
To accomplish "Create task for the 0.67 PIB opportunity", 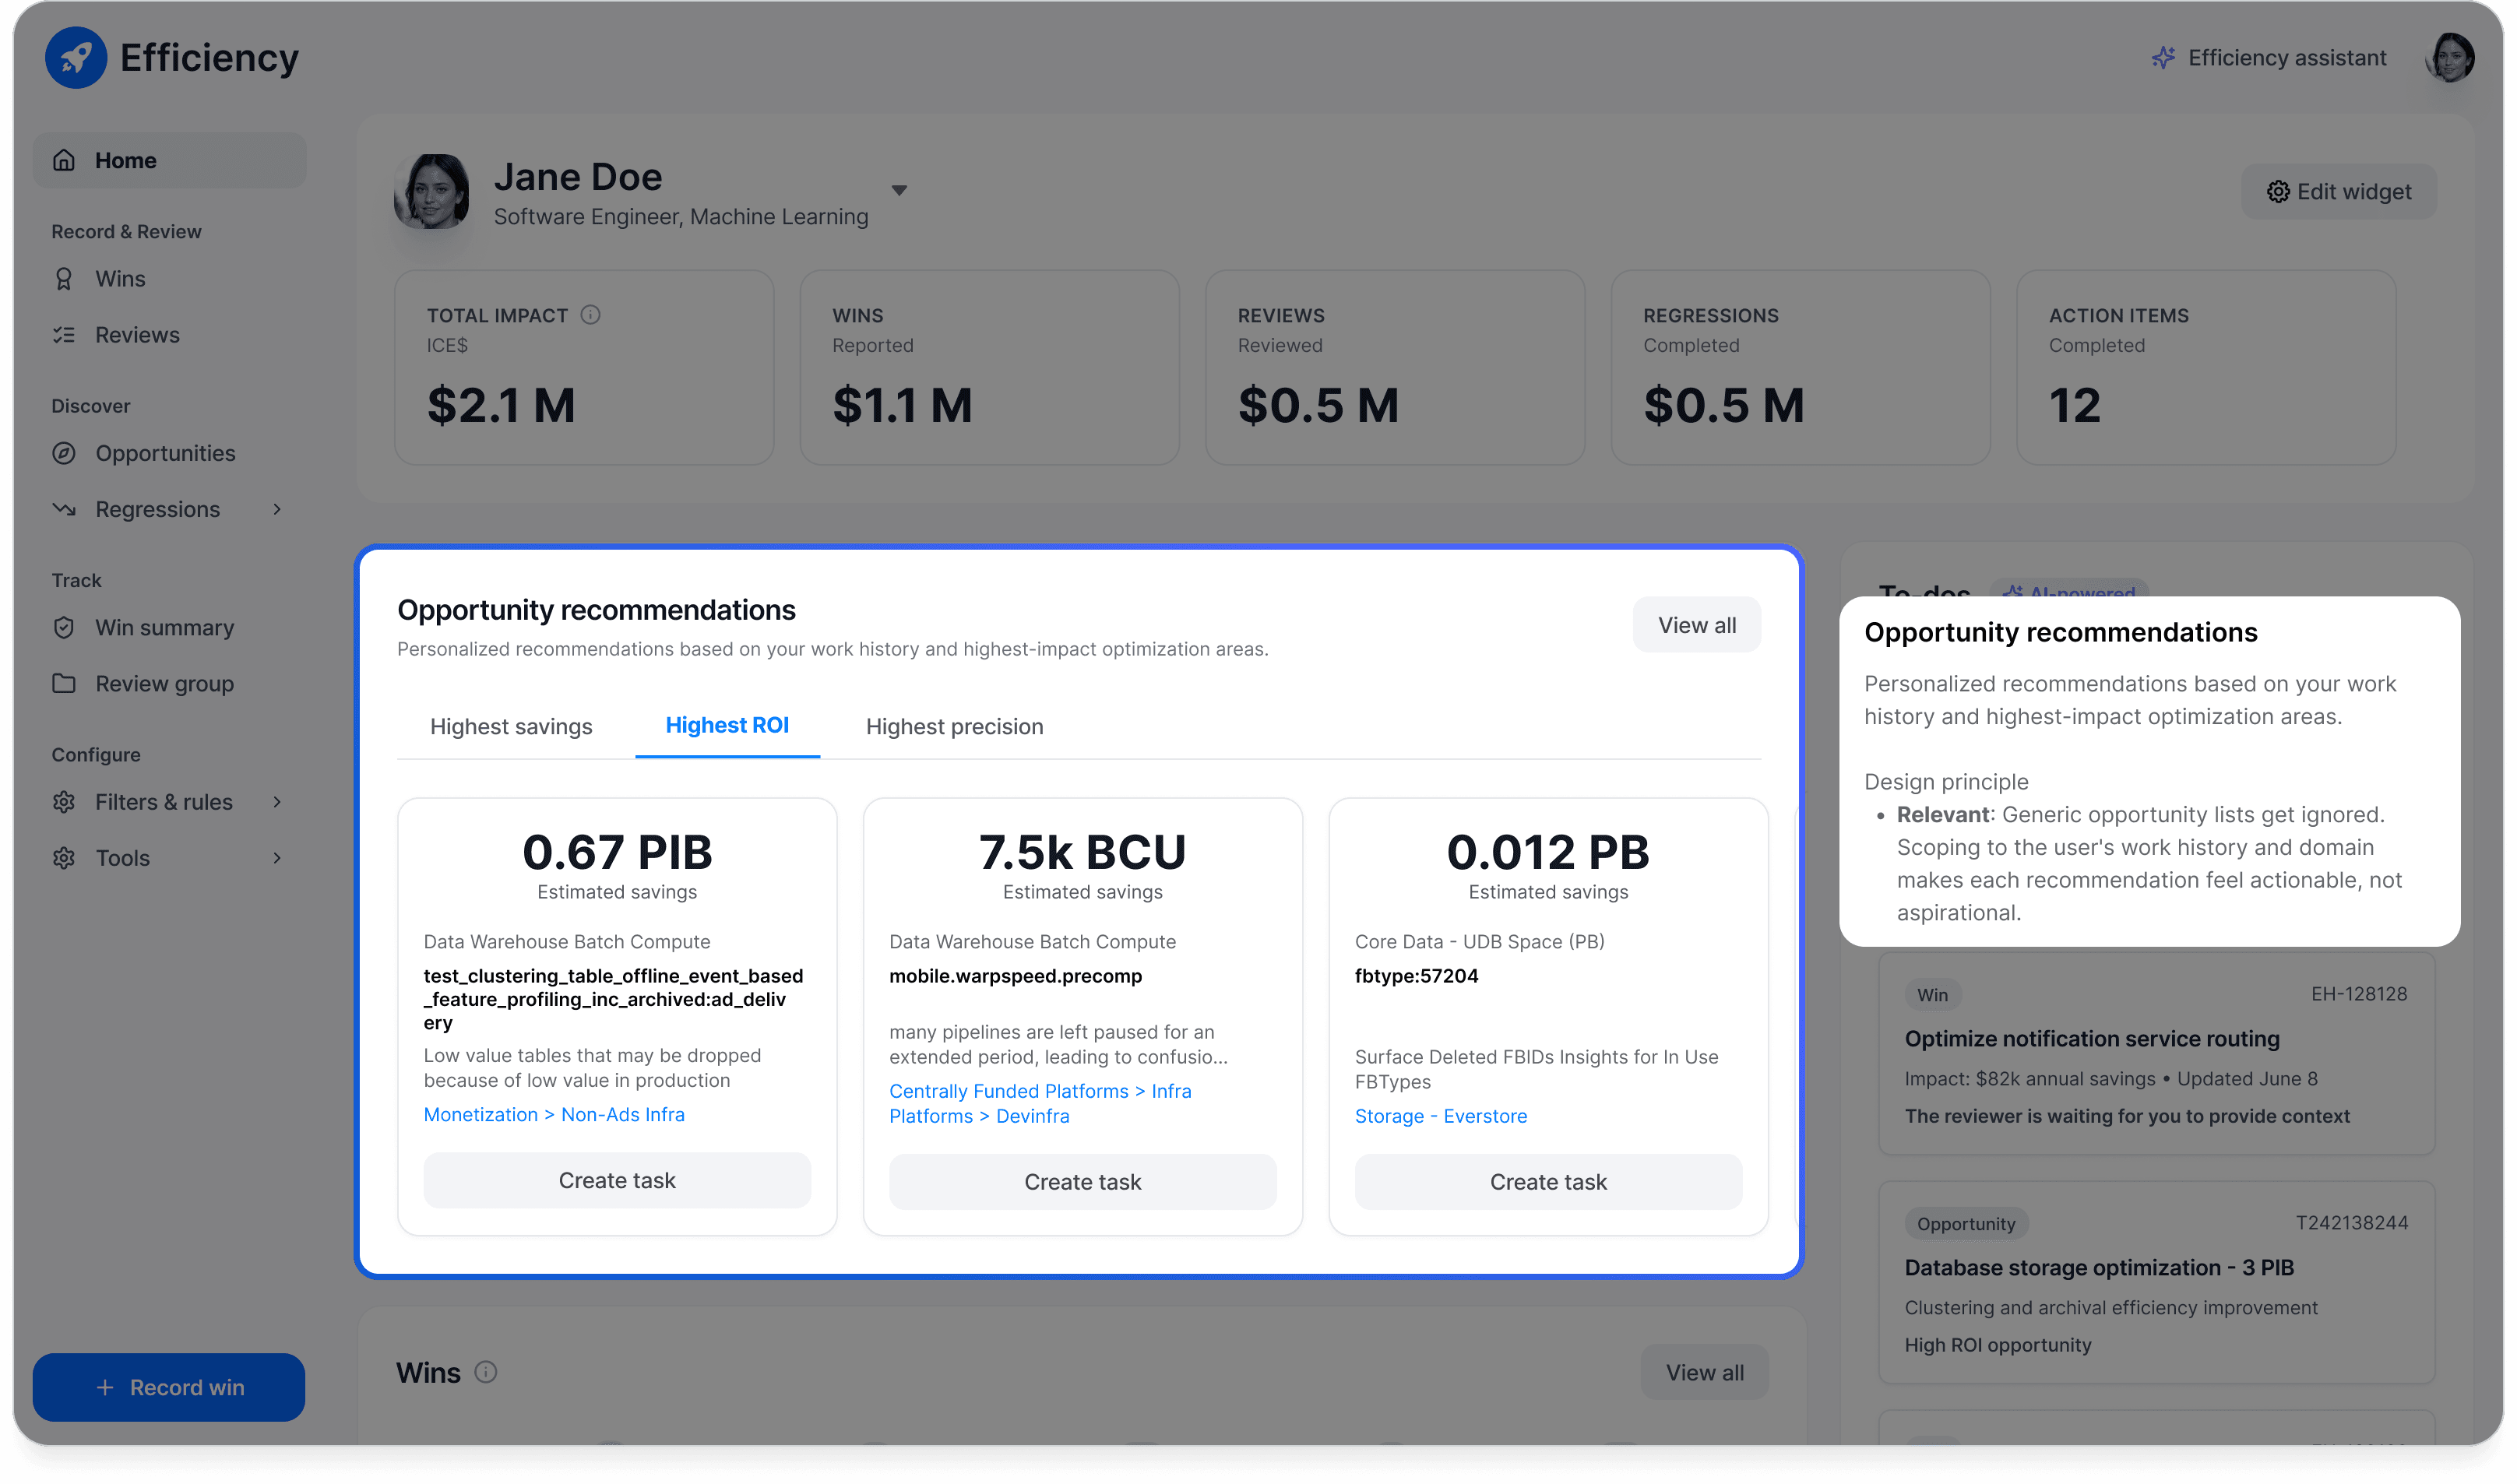I will click(x=617, y=1181).
